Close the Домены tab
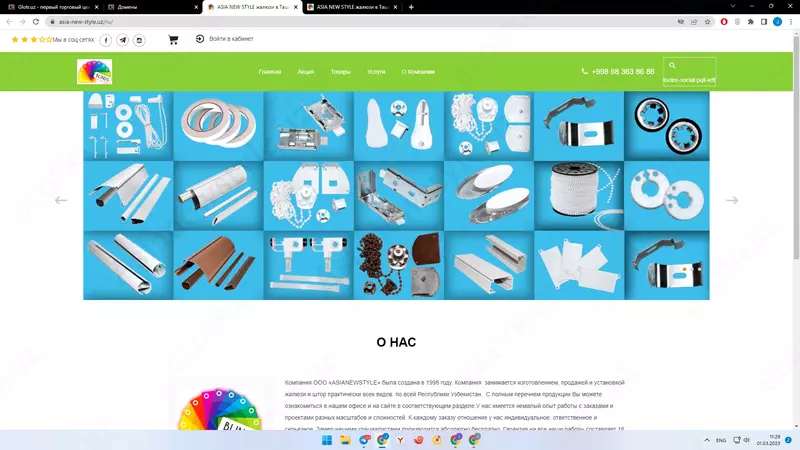The width and height of the screenshot is (800, 450). (195, 7)
